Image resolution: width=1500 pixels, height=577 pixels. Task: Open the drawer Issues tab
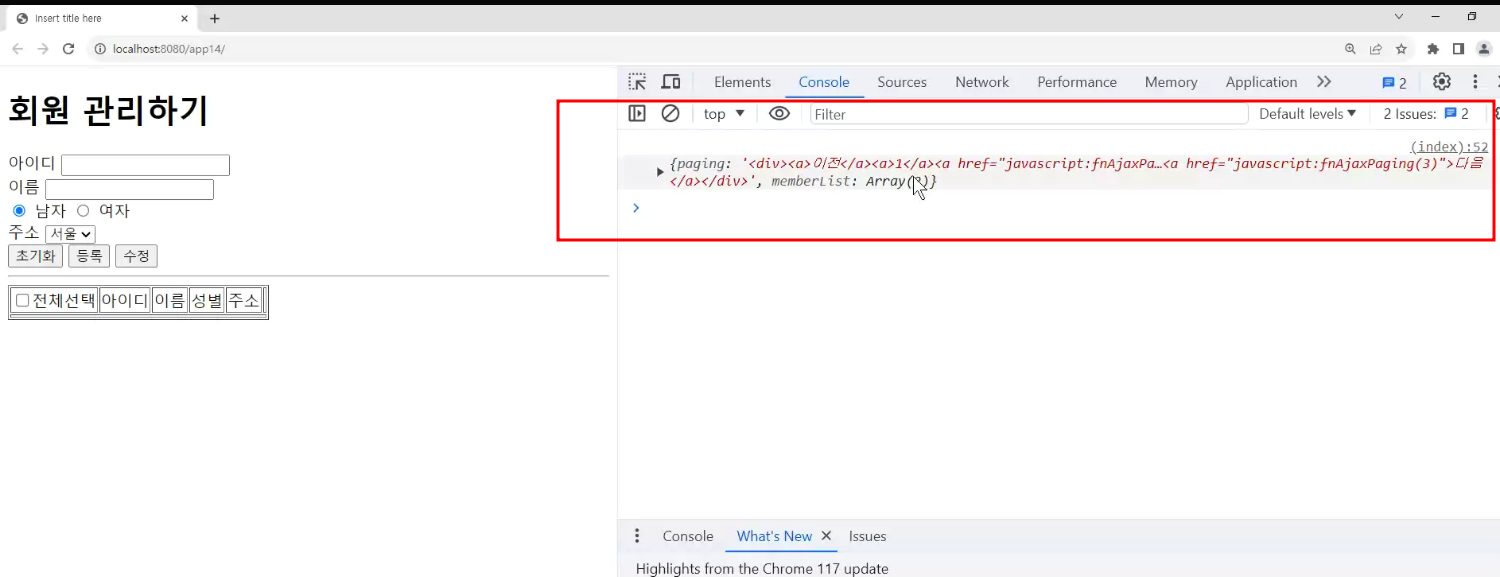tap(867, 536)
